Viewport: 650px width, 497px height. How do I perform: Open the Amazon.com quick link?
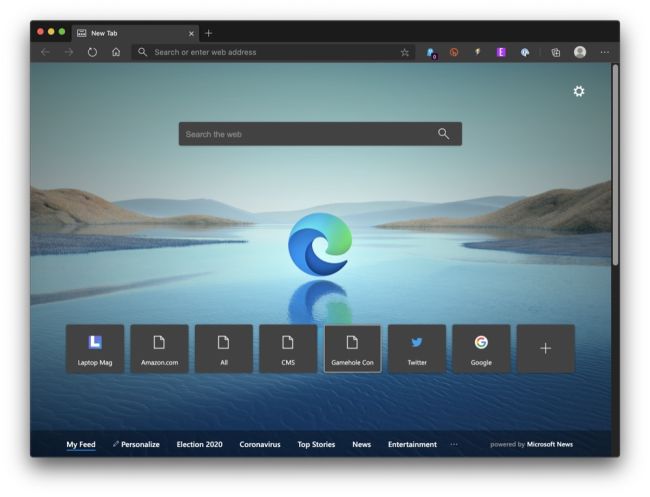click(x=159, y=349)
